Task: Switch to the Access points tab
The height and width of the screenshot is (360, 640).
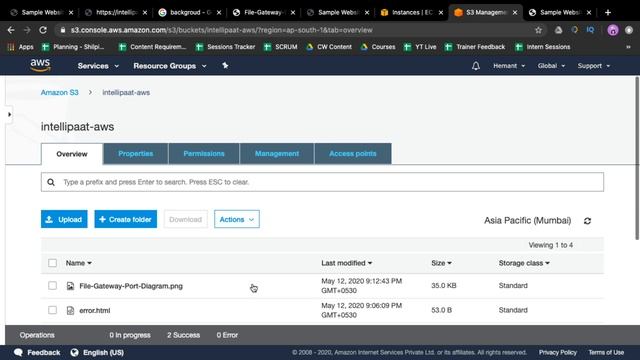Action: 353,153
